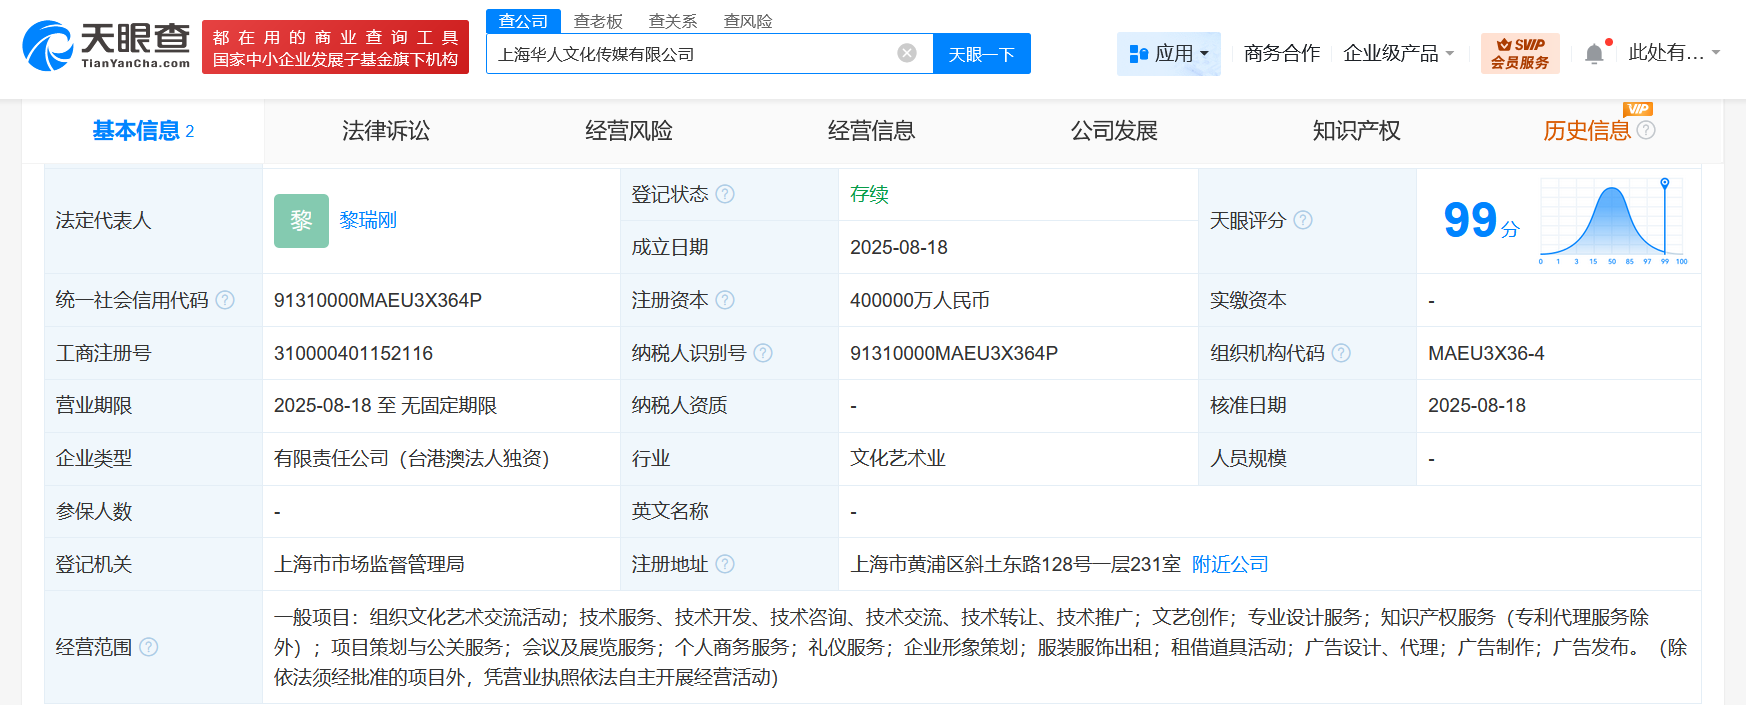
Task: Click help icon beside 注册资本
Action: pos(725,300)
